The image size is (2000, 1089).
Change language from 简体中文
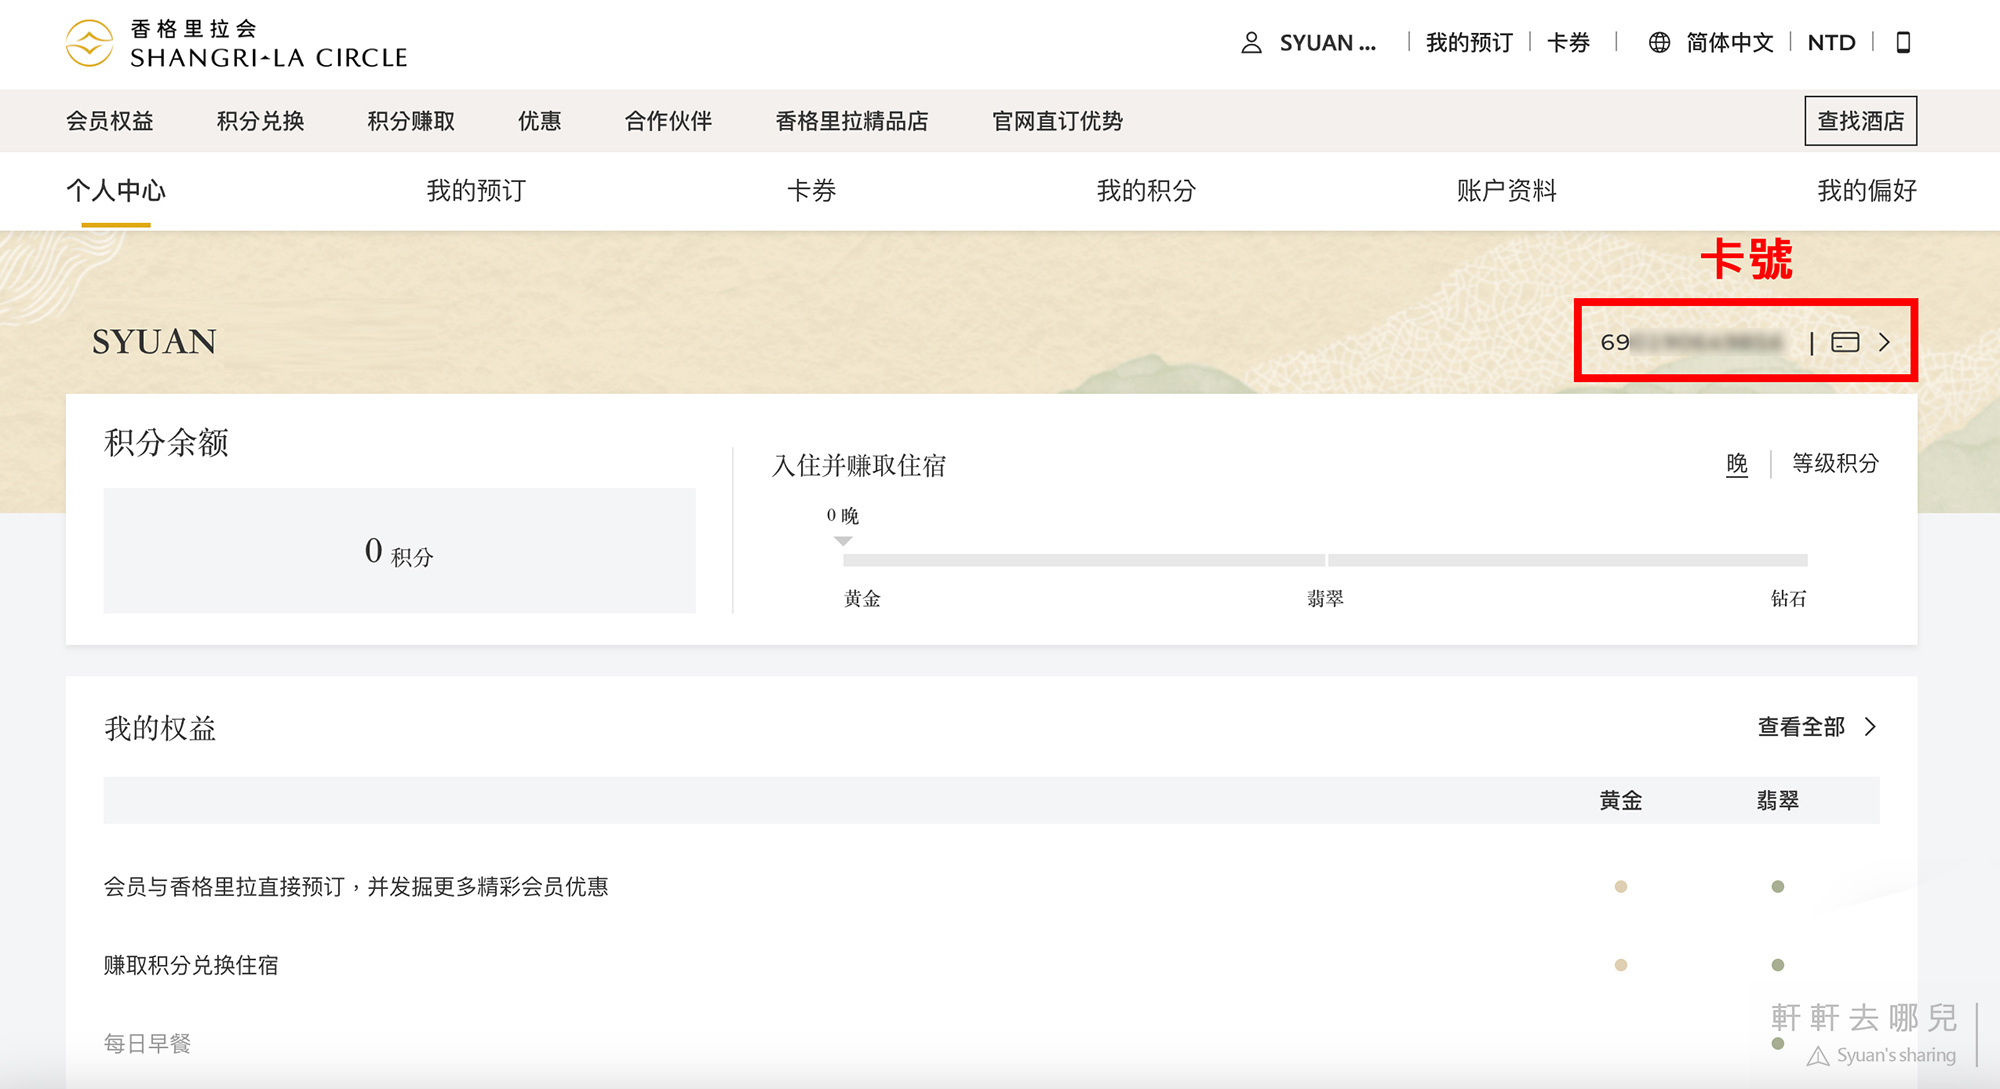[1730, 43]
